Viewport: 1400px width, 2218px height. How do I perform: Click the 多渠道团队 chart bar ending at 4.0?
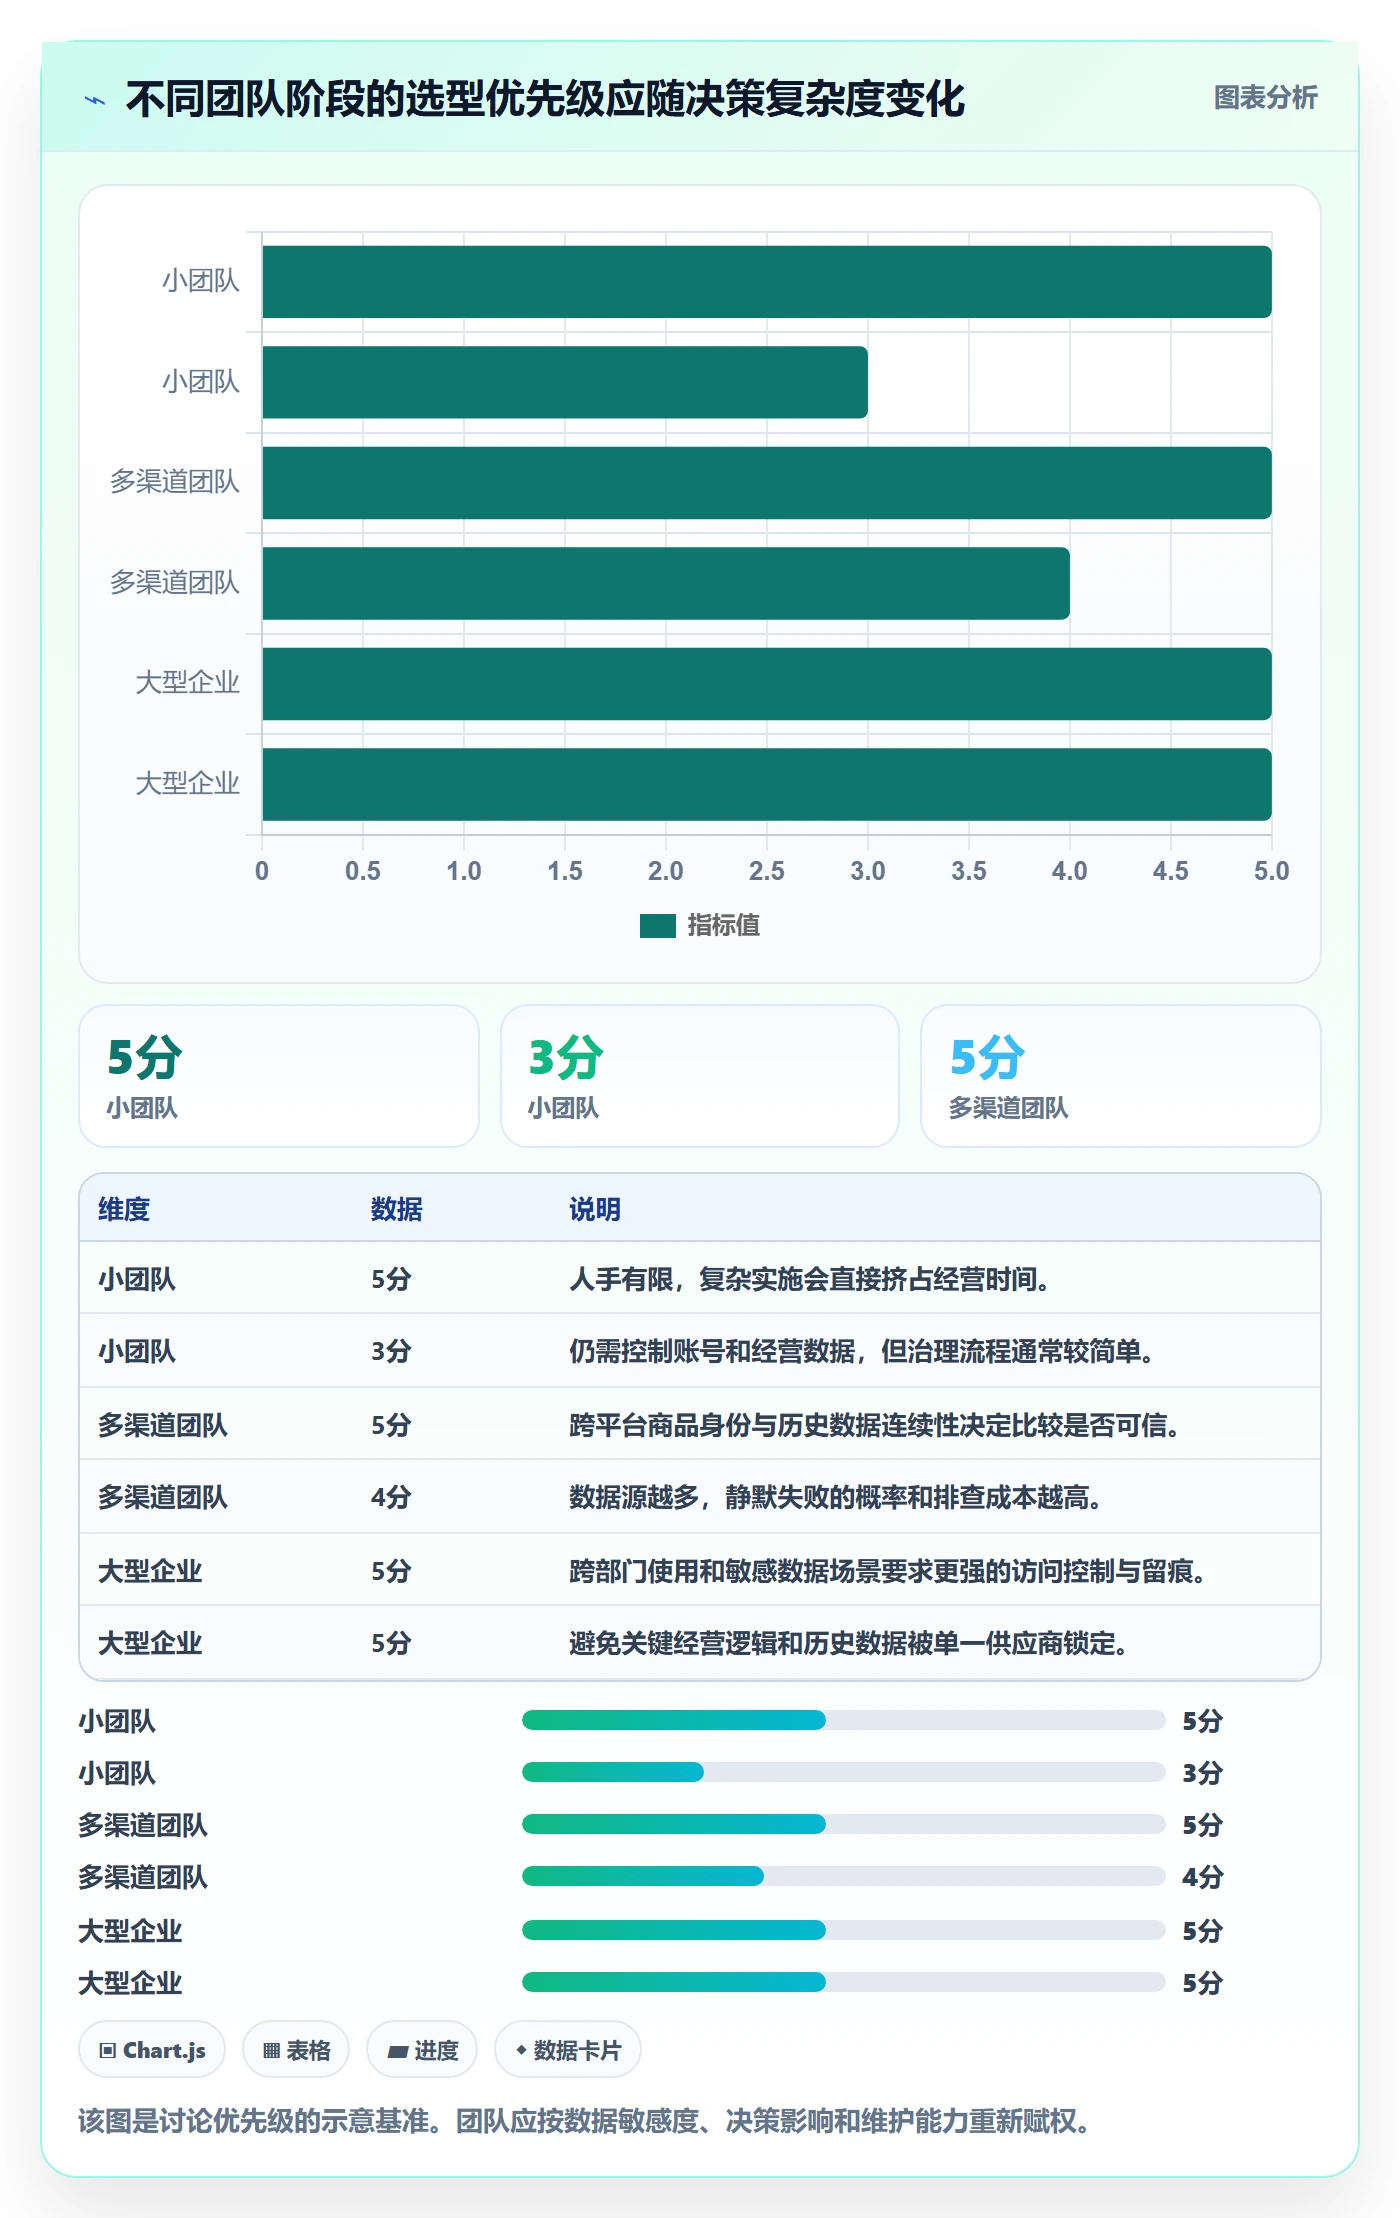666,583
